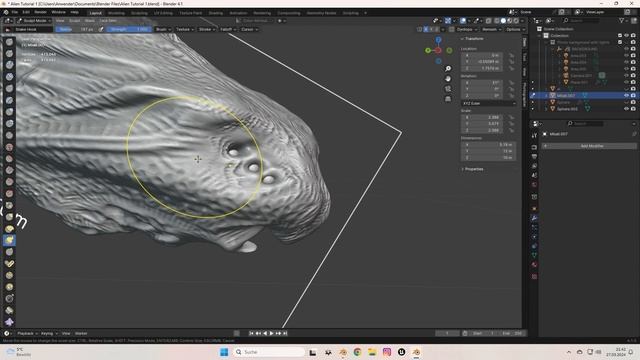Open the Tool properties tab icon

tap(534, 135)
